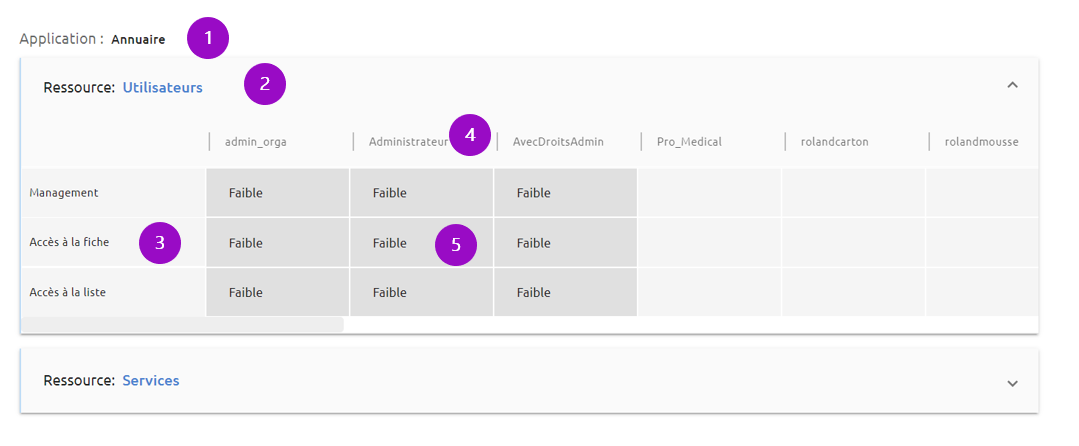
Task: Select the AvecDroitsAdmin column header
Action: click(x=558, y=142)
